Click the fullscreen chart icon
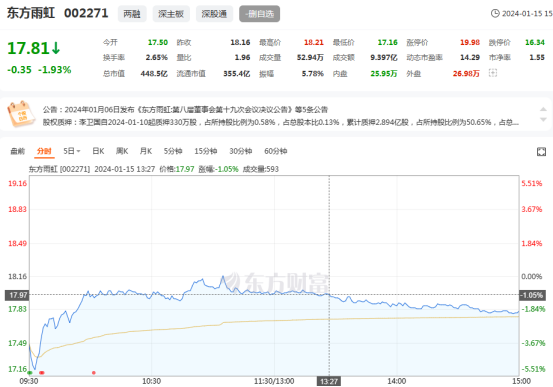The image size is (553, 387). coord(541,152)
